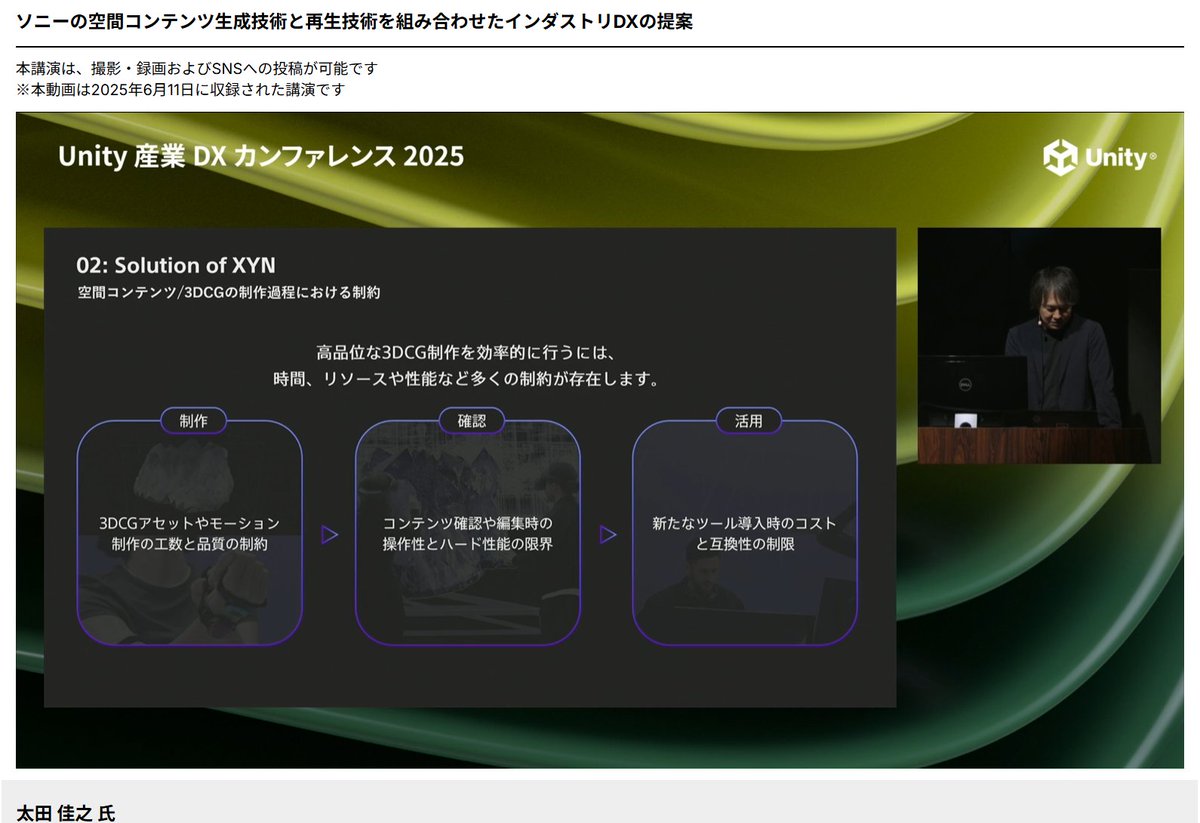The width and height of the screenshot is (1200, 823).
Task: Click the 確認 pill label
Action: (x=472, y=421)
